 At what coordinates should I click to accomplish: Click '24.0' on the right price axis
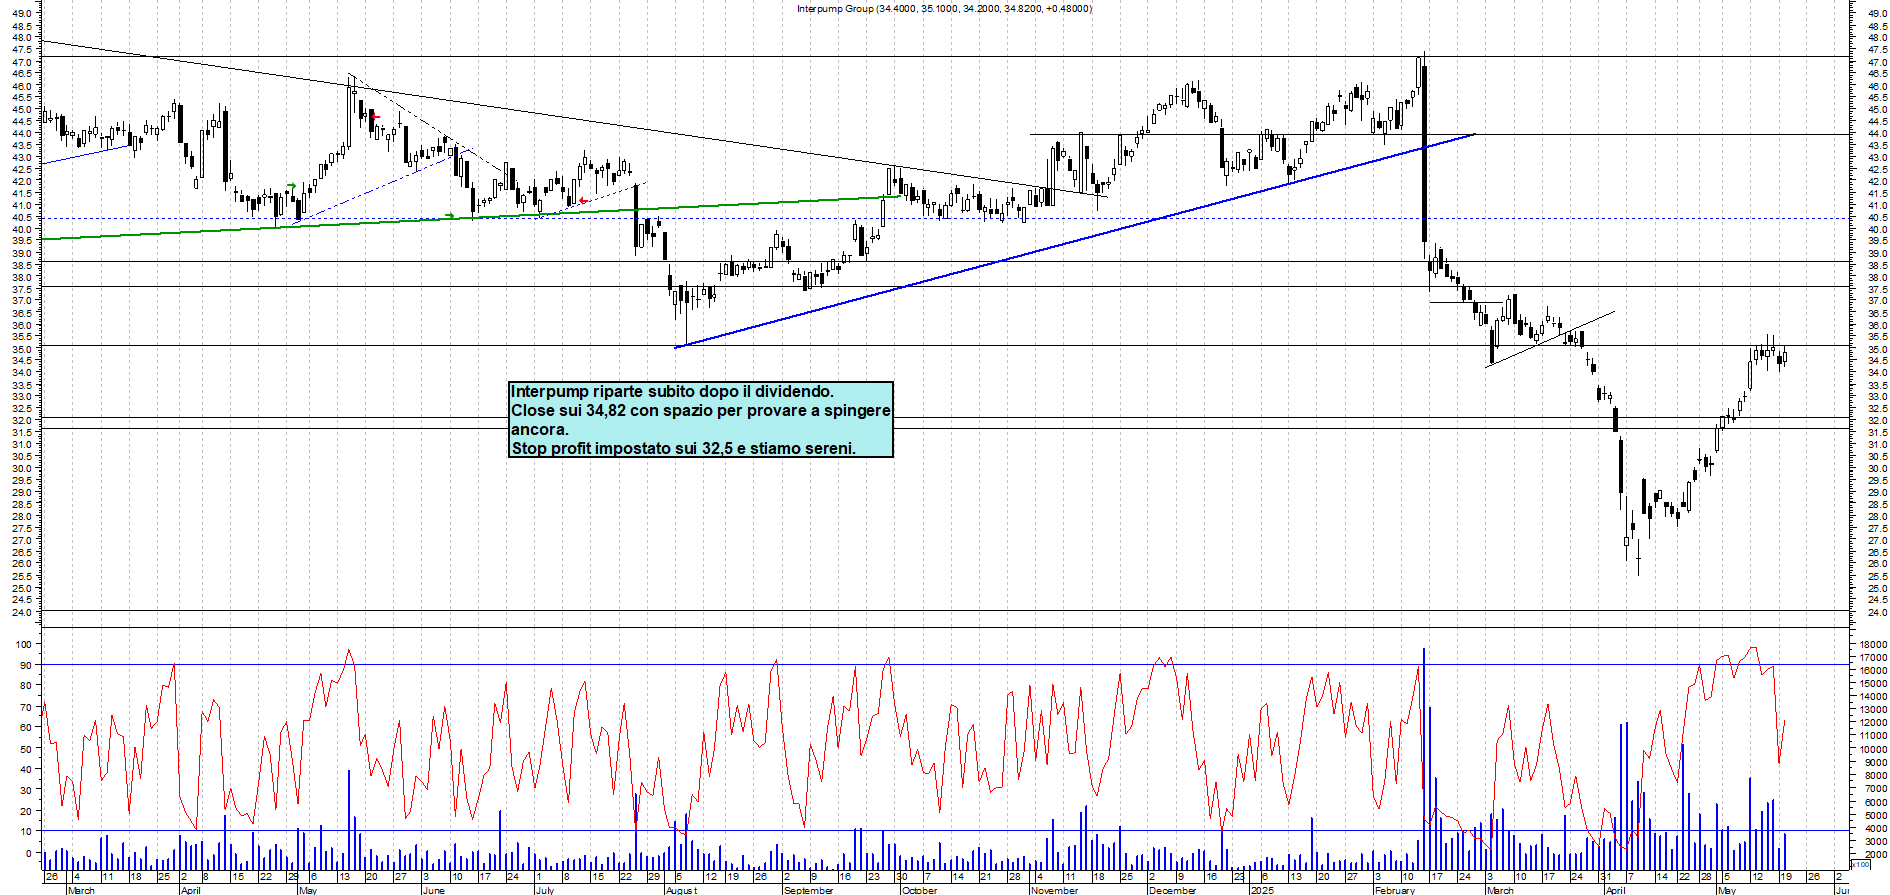click(1877, 612)
